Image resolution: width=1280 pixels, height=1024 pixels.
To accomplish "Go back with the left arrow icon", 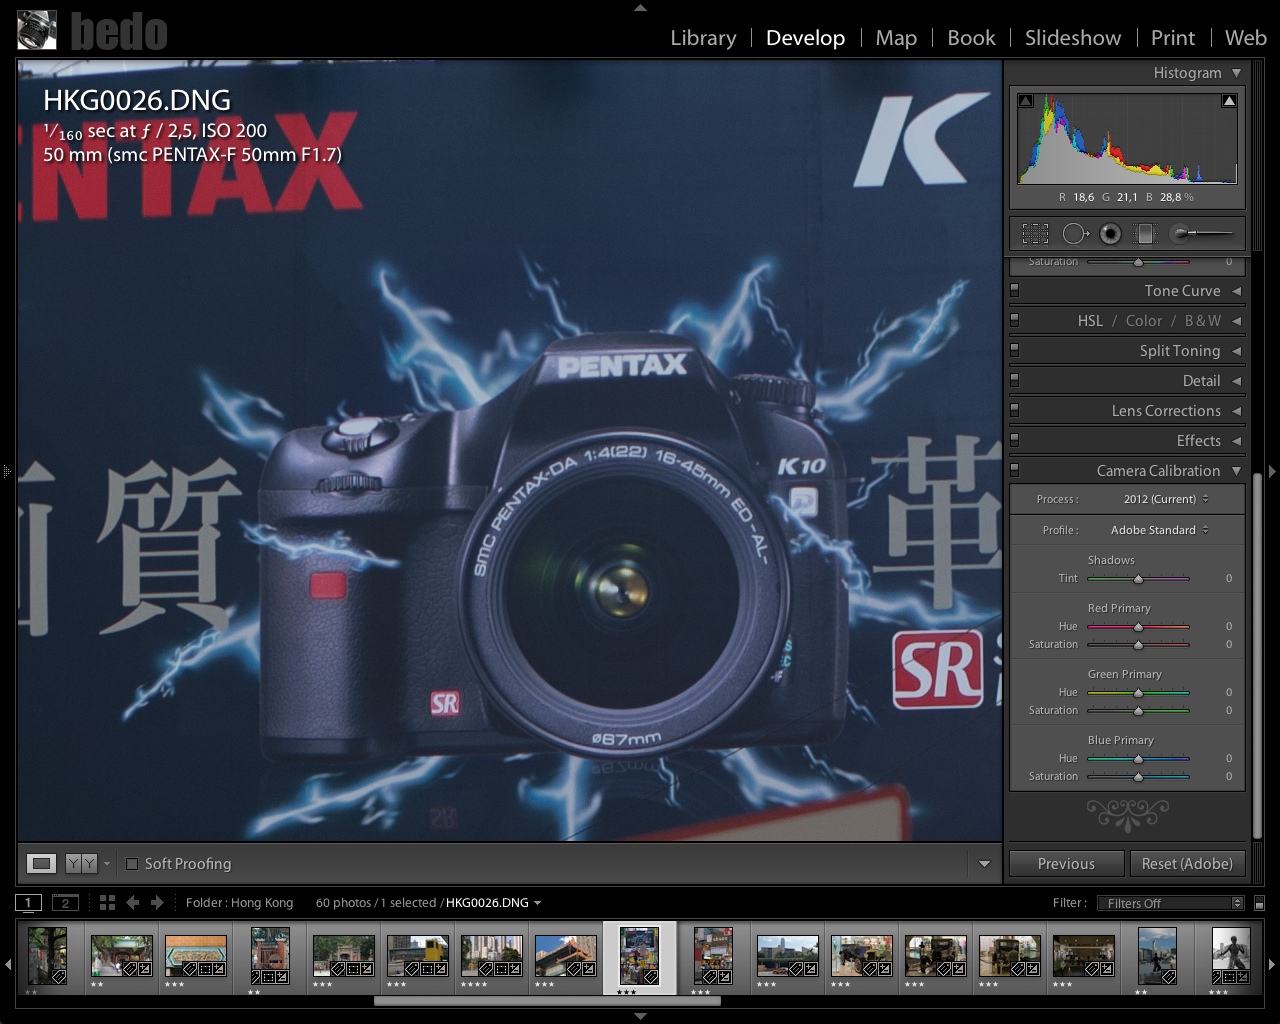I will point(132,903).
